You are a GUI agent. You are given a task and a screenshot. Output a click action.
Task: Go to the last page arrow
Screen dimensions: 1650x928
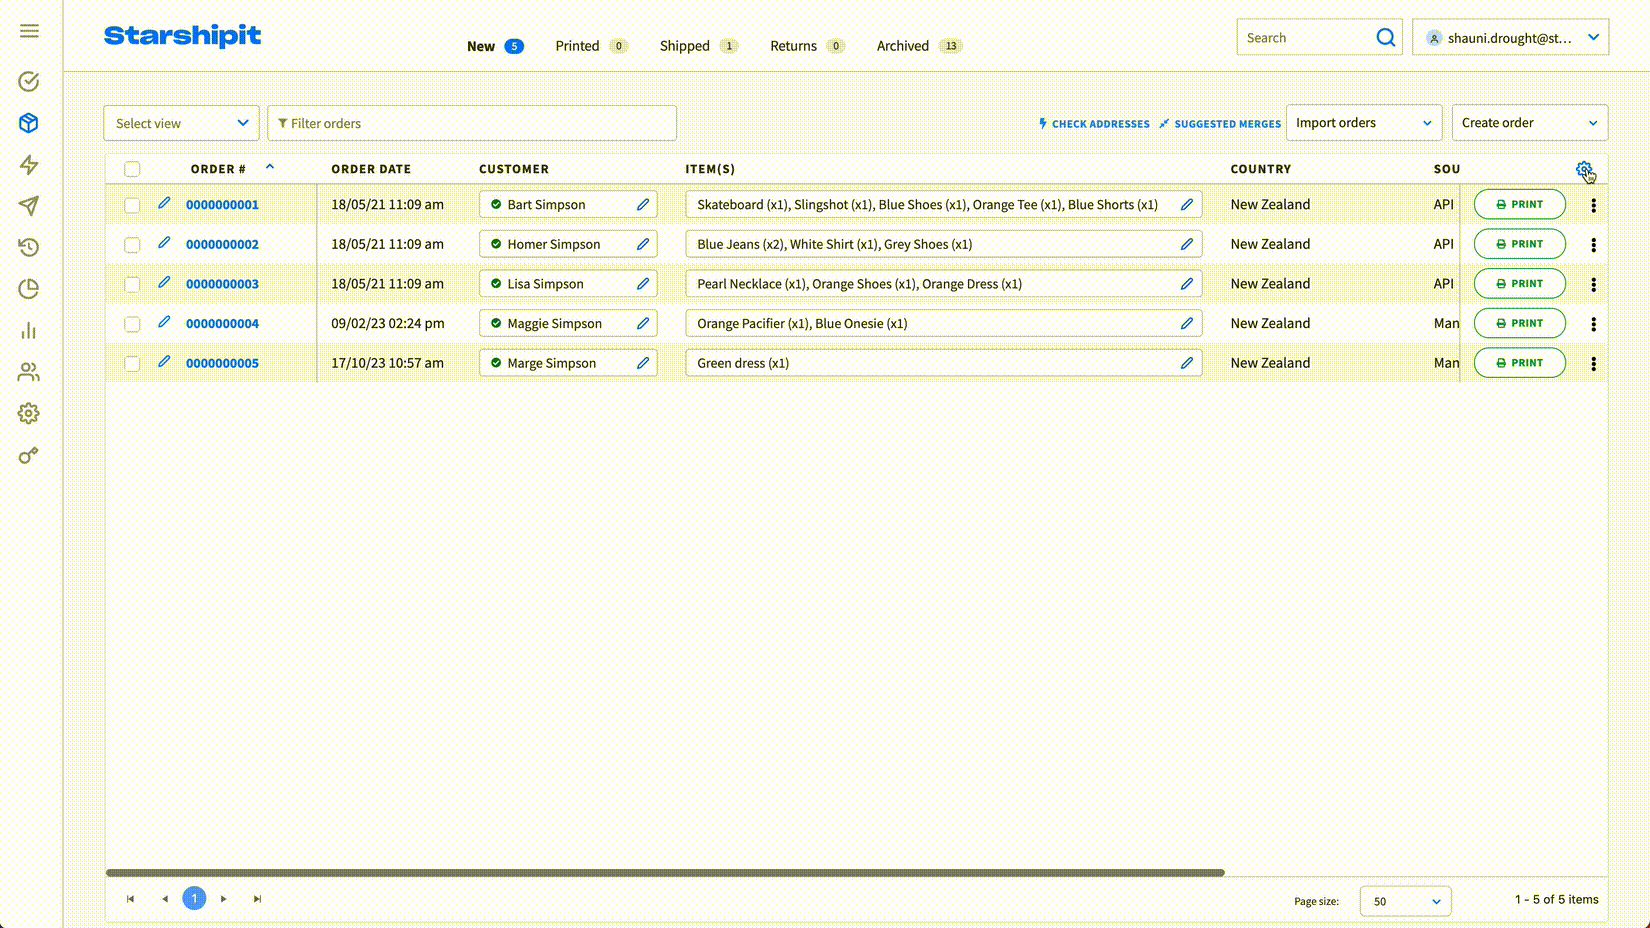click(x=257, y=899)
